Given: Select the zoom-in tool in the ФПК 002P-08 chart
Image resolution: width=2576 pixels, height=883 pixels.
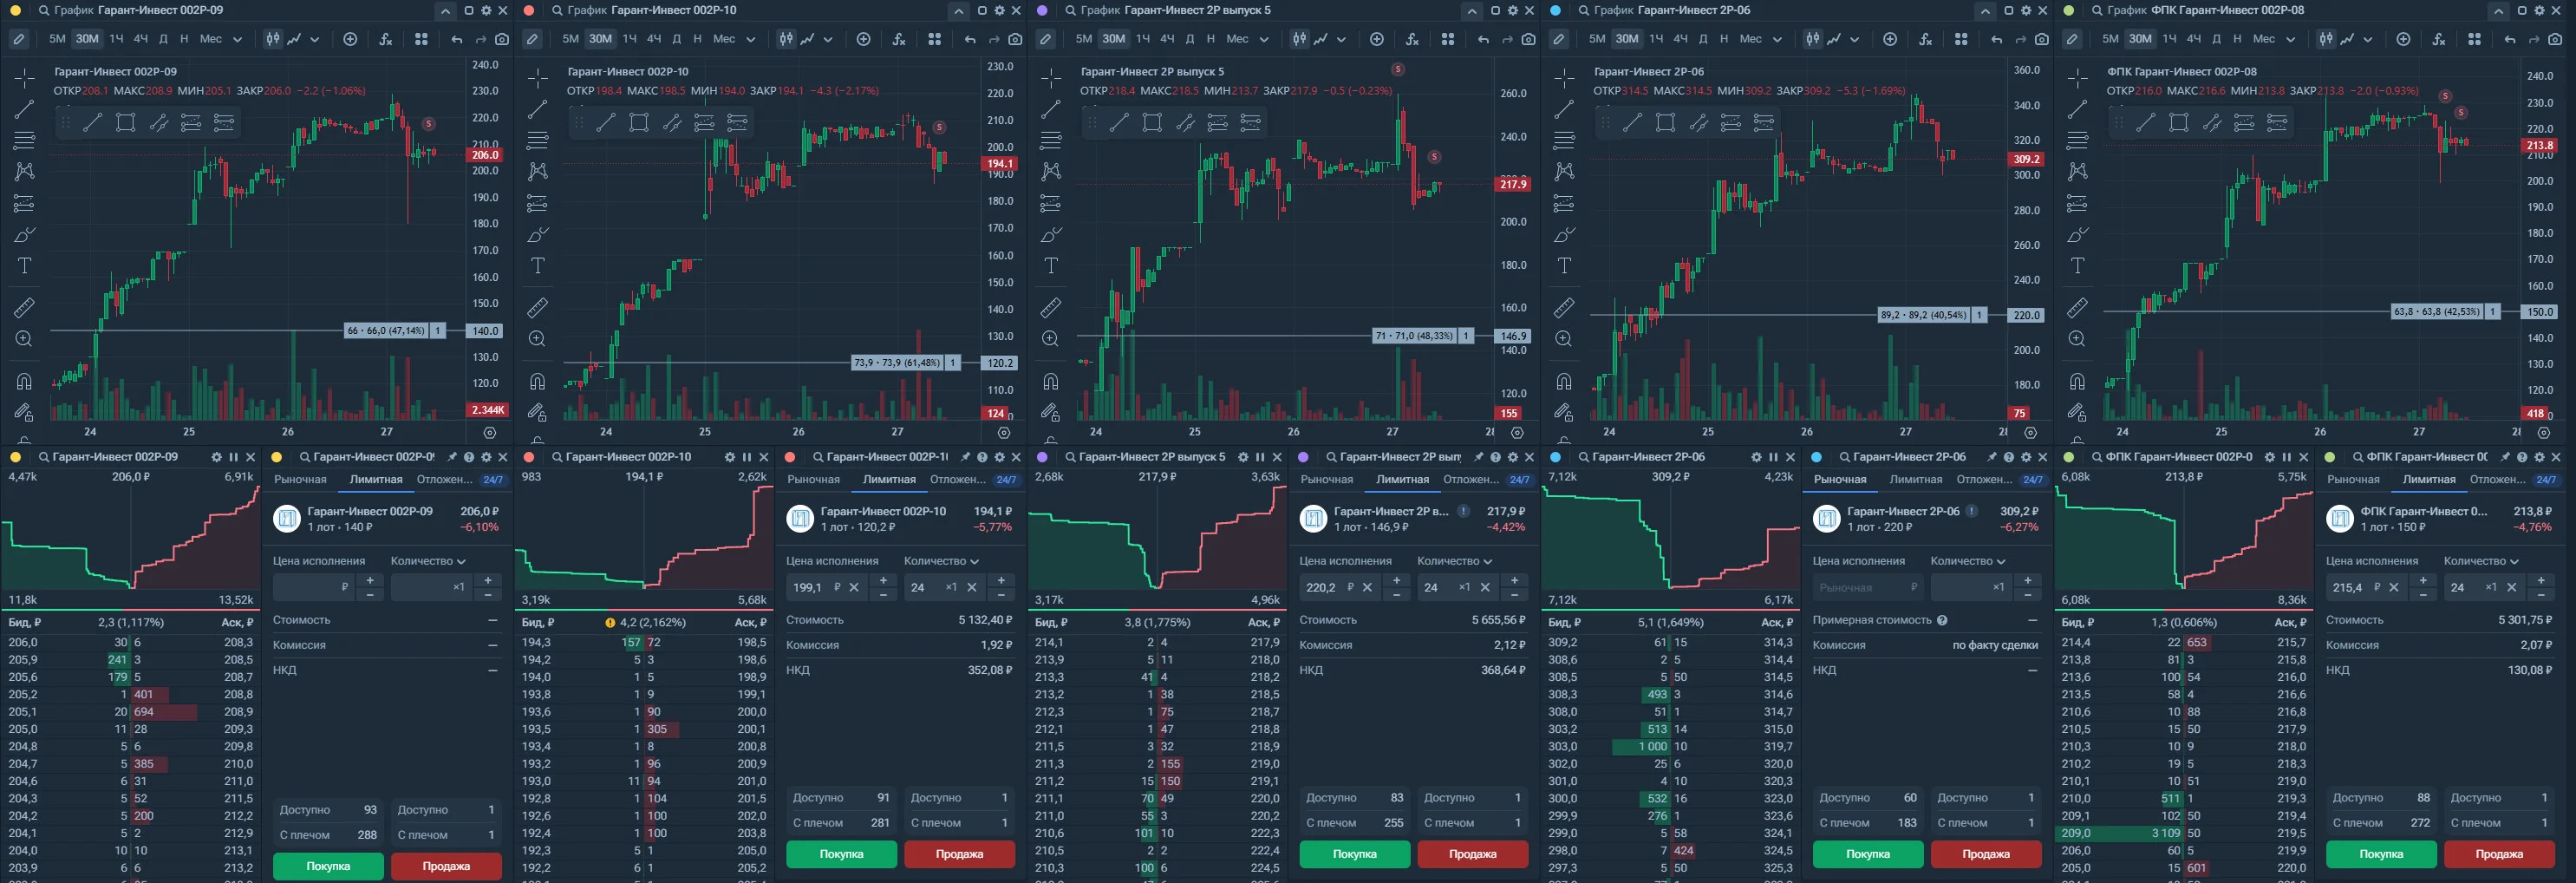Looking at the screenshot, I should [2077, 339].
